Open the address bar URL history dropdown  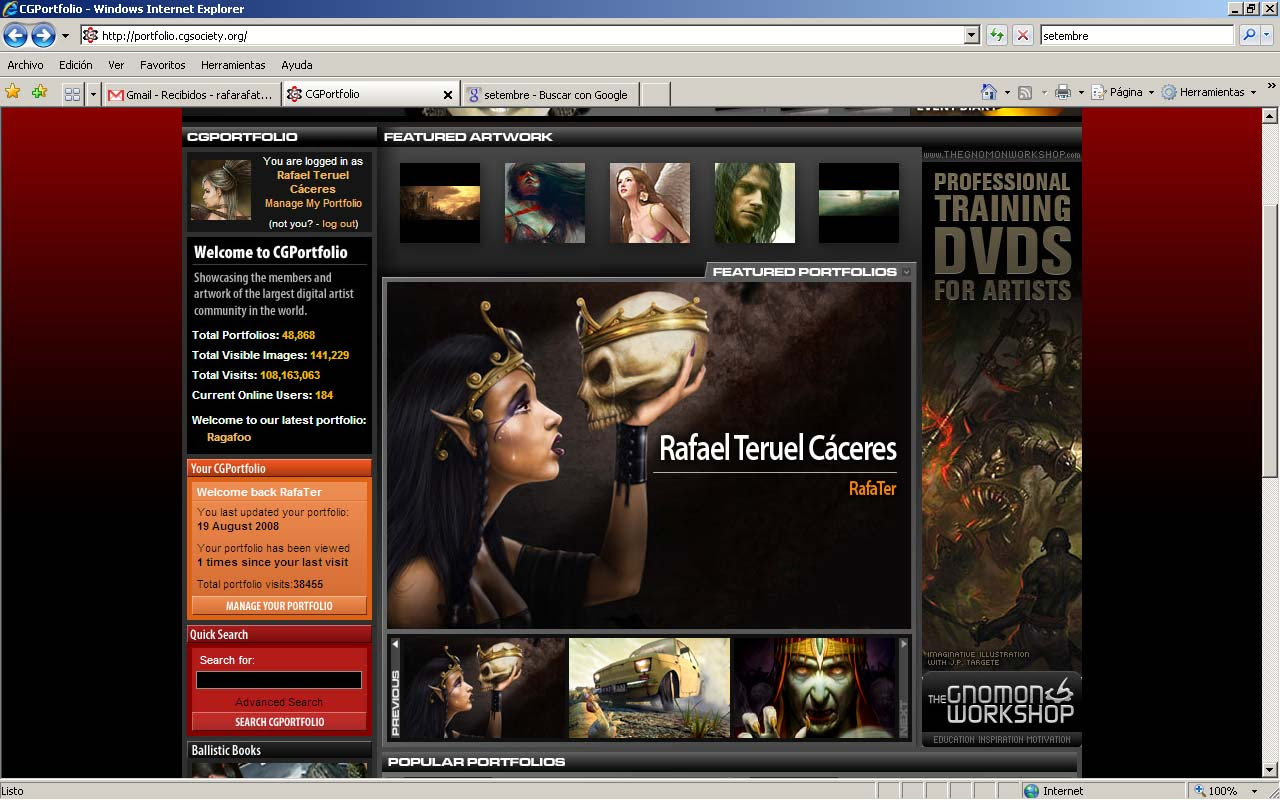971,35
